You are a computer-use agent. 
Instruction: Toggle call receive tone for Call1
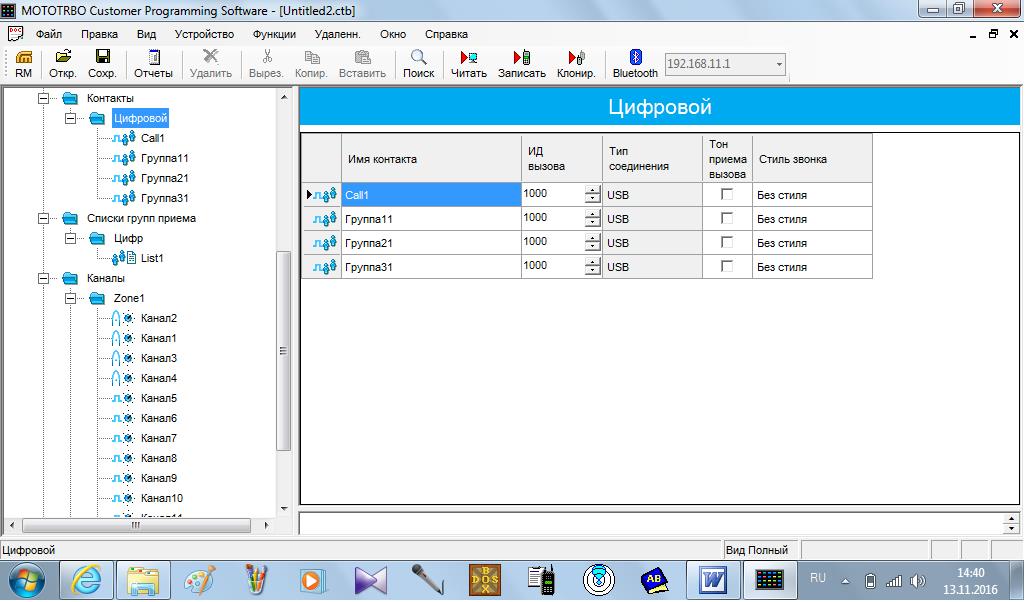pos(726,194)
